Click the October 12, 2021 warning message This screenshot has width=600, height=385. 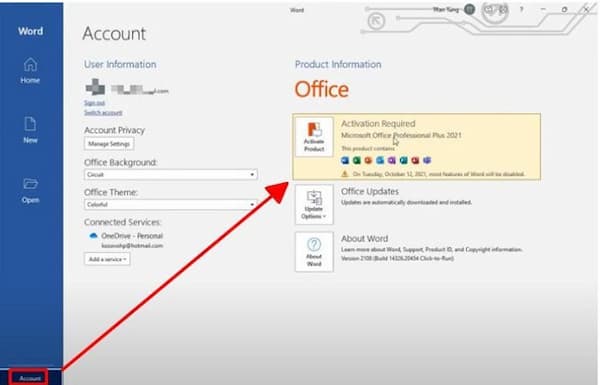pos(438,174)
